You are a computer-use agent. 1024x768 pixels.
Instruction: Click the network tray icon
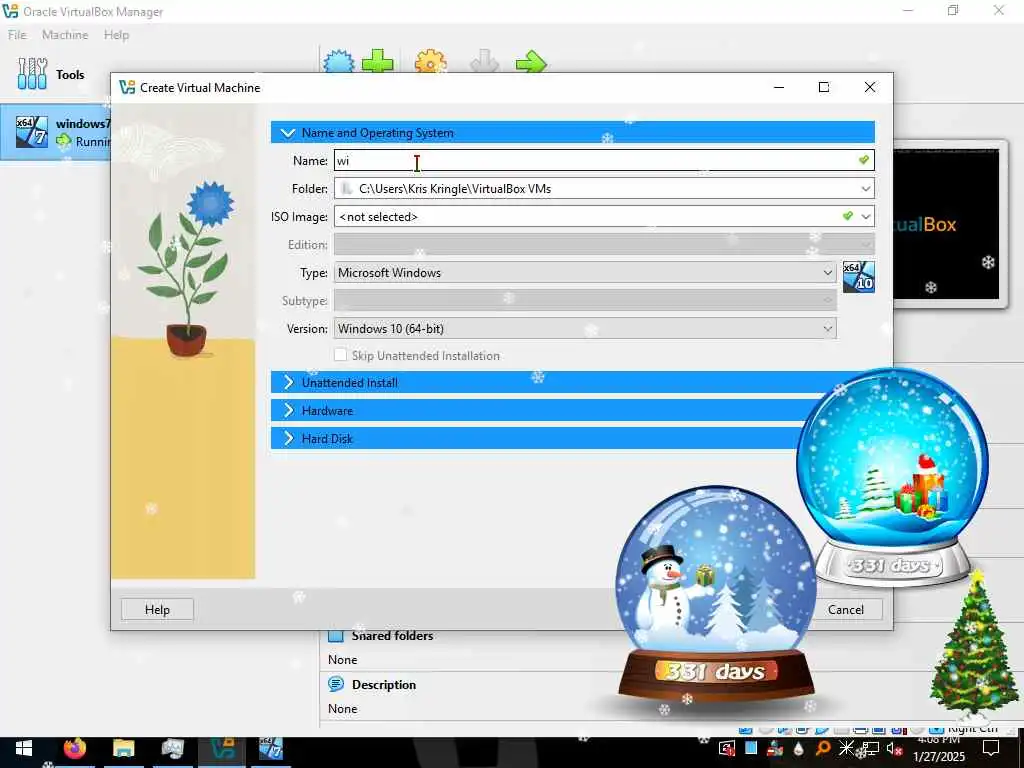870,748
